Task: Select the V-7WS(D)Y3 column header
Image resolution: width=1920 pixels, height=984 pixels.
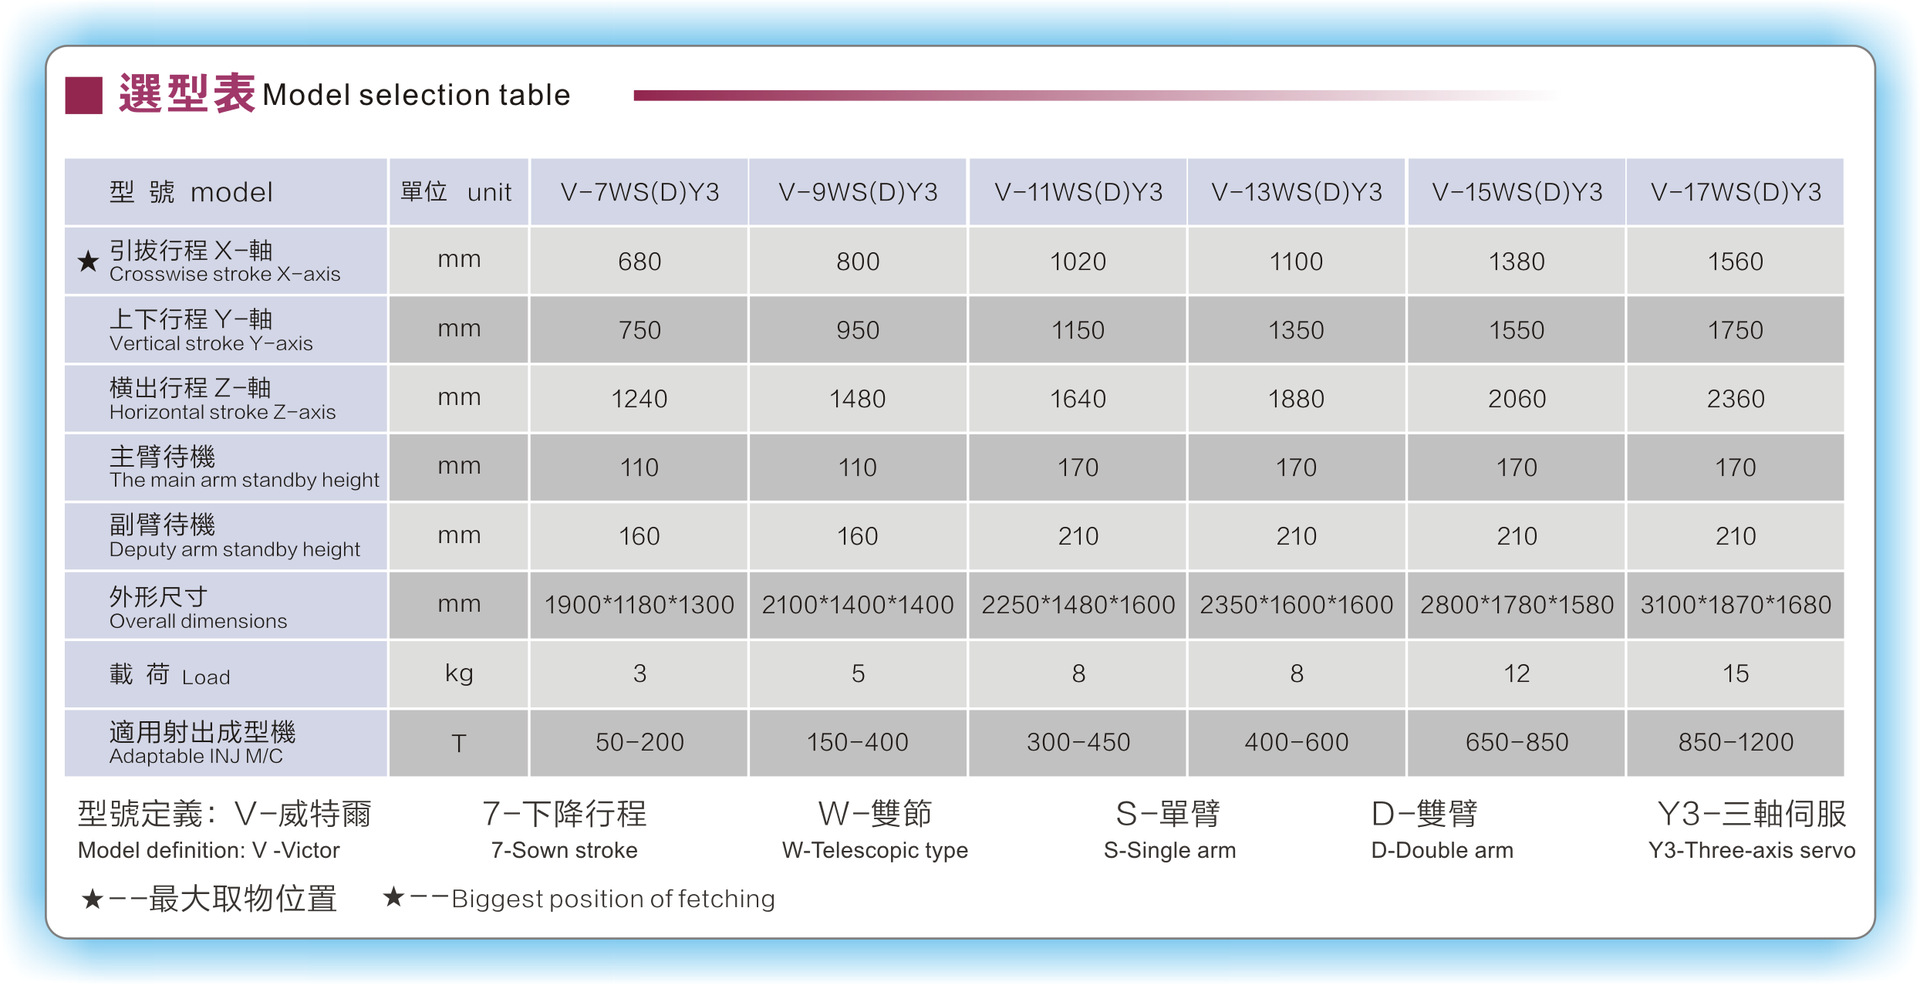Action: [640, 192]
